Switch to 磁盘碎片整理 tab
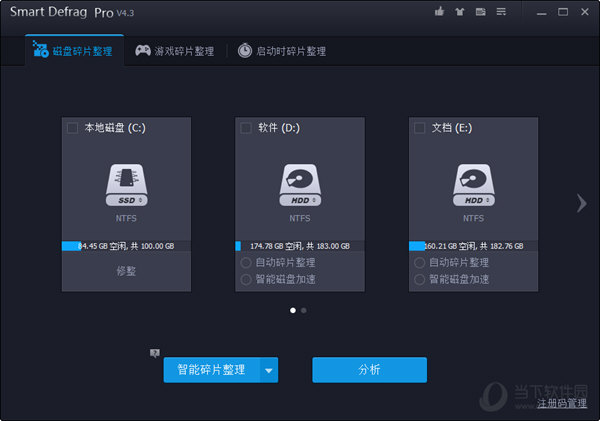 74,51
